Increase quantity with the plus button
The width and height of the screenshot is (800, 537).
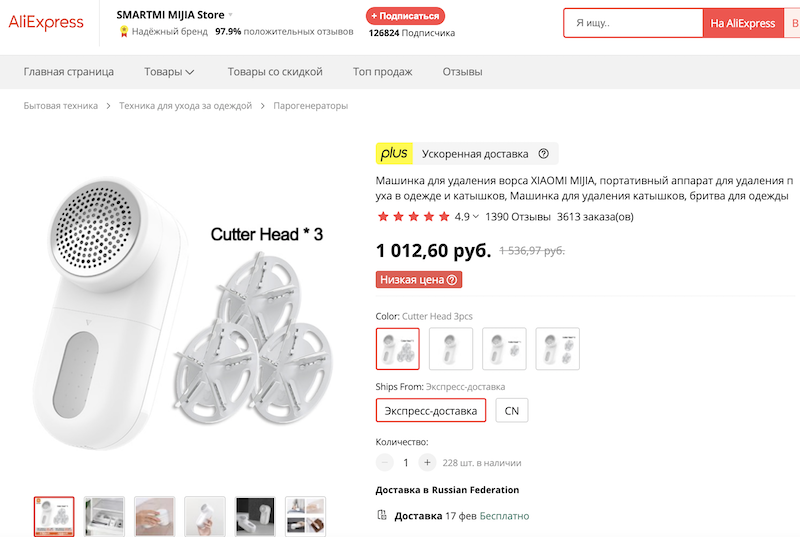coord(427,463)
